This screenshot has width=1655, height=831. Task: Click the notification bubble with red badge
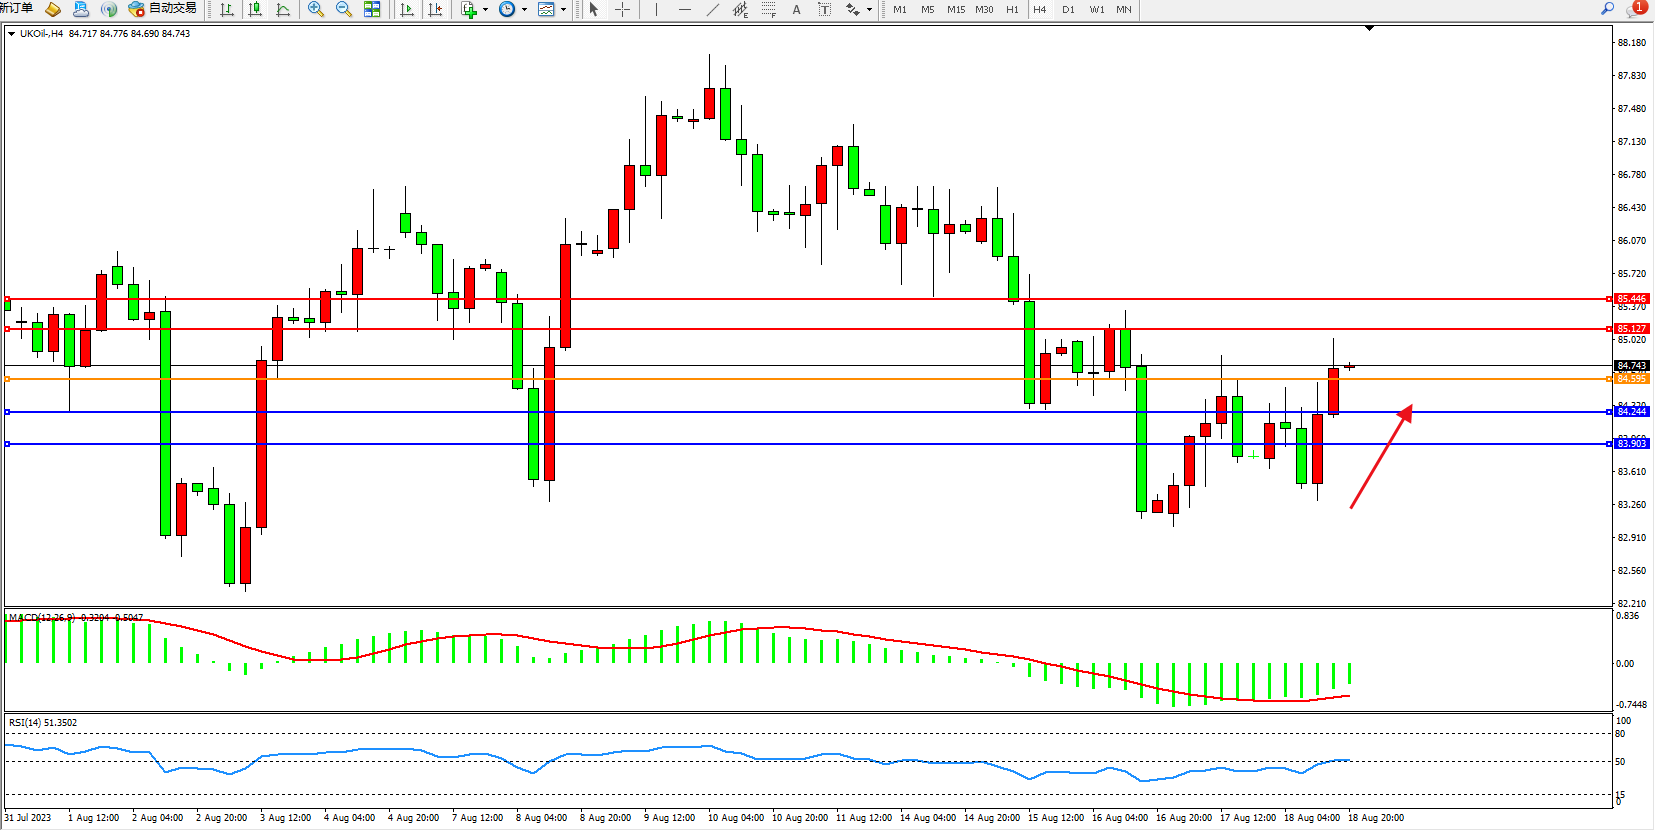point(1636,8)
